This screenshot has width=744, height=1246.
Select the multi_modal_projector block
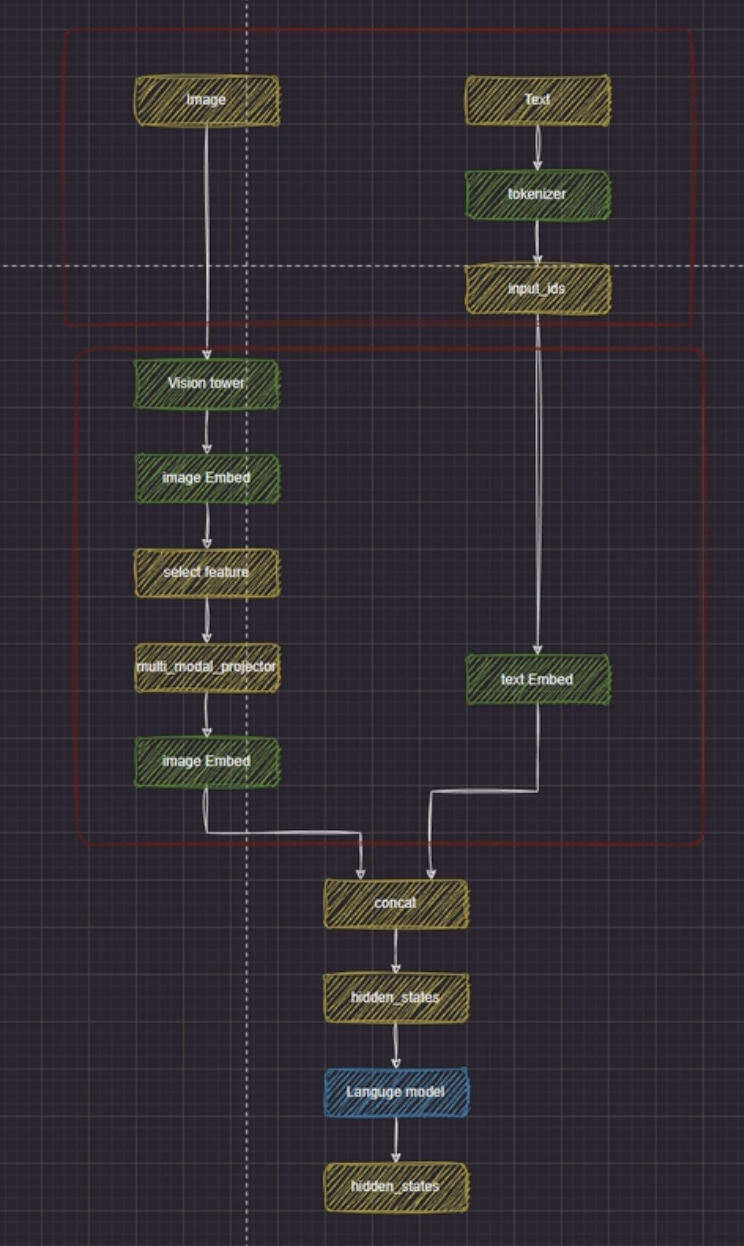[207, 667]
